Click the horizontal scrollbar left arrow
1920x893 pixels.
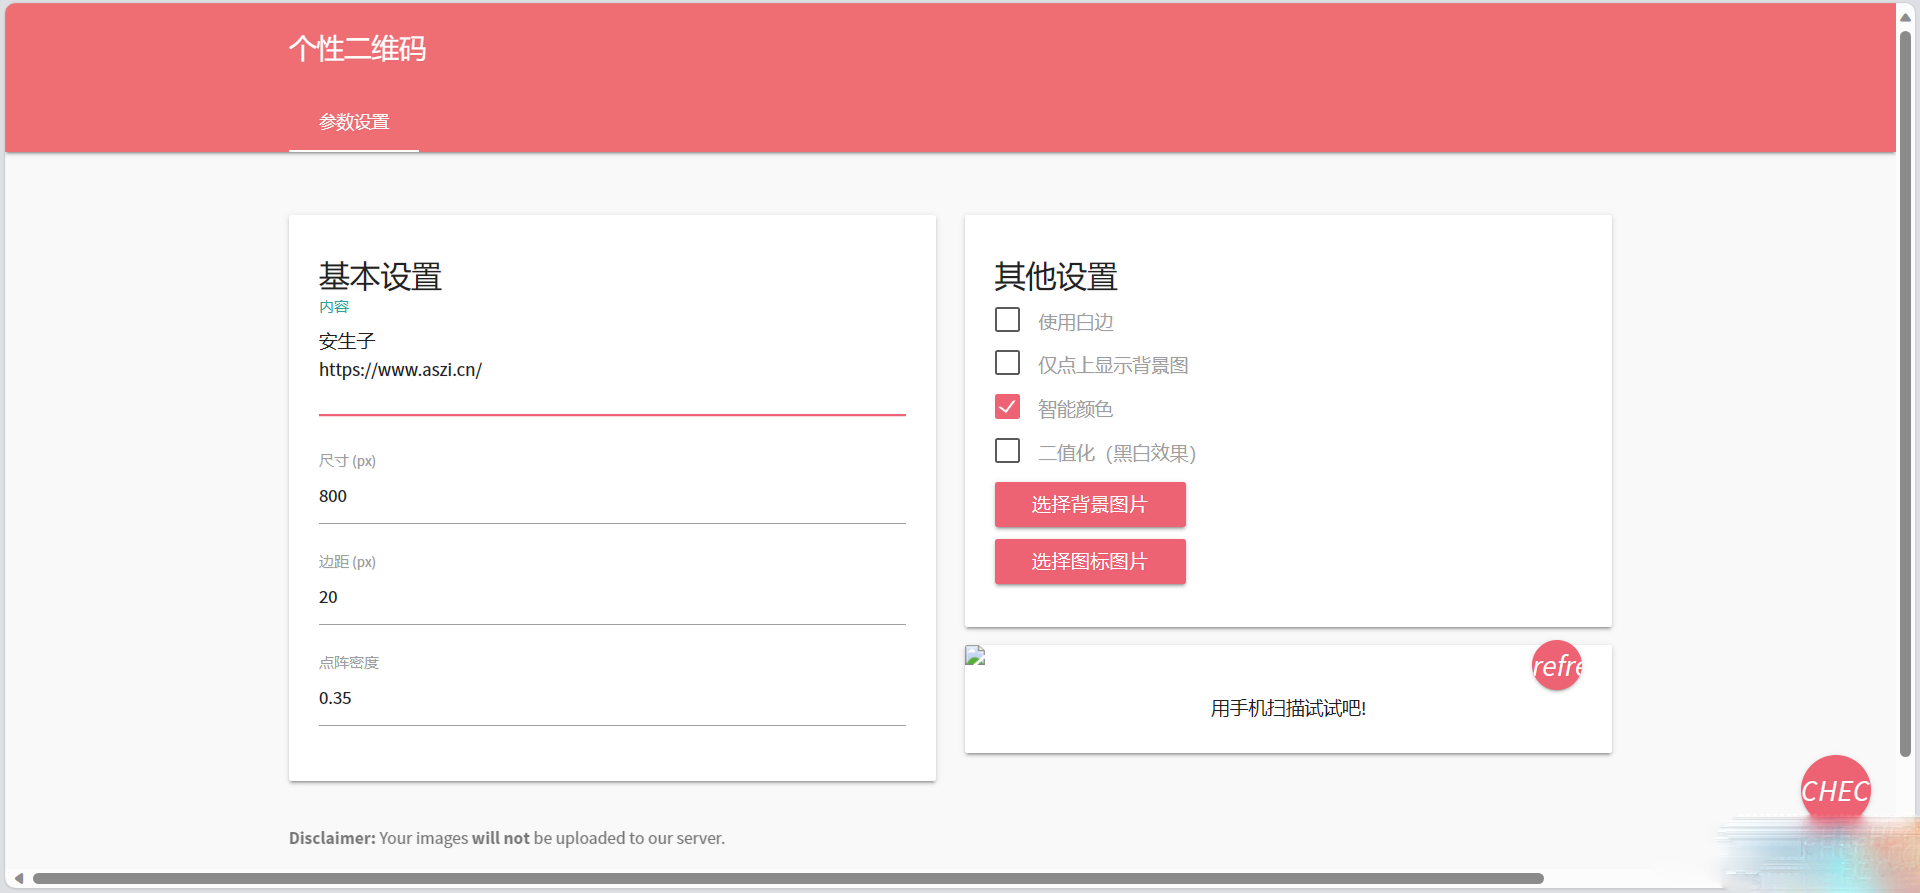coord(18,879)
